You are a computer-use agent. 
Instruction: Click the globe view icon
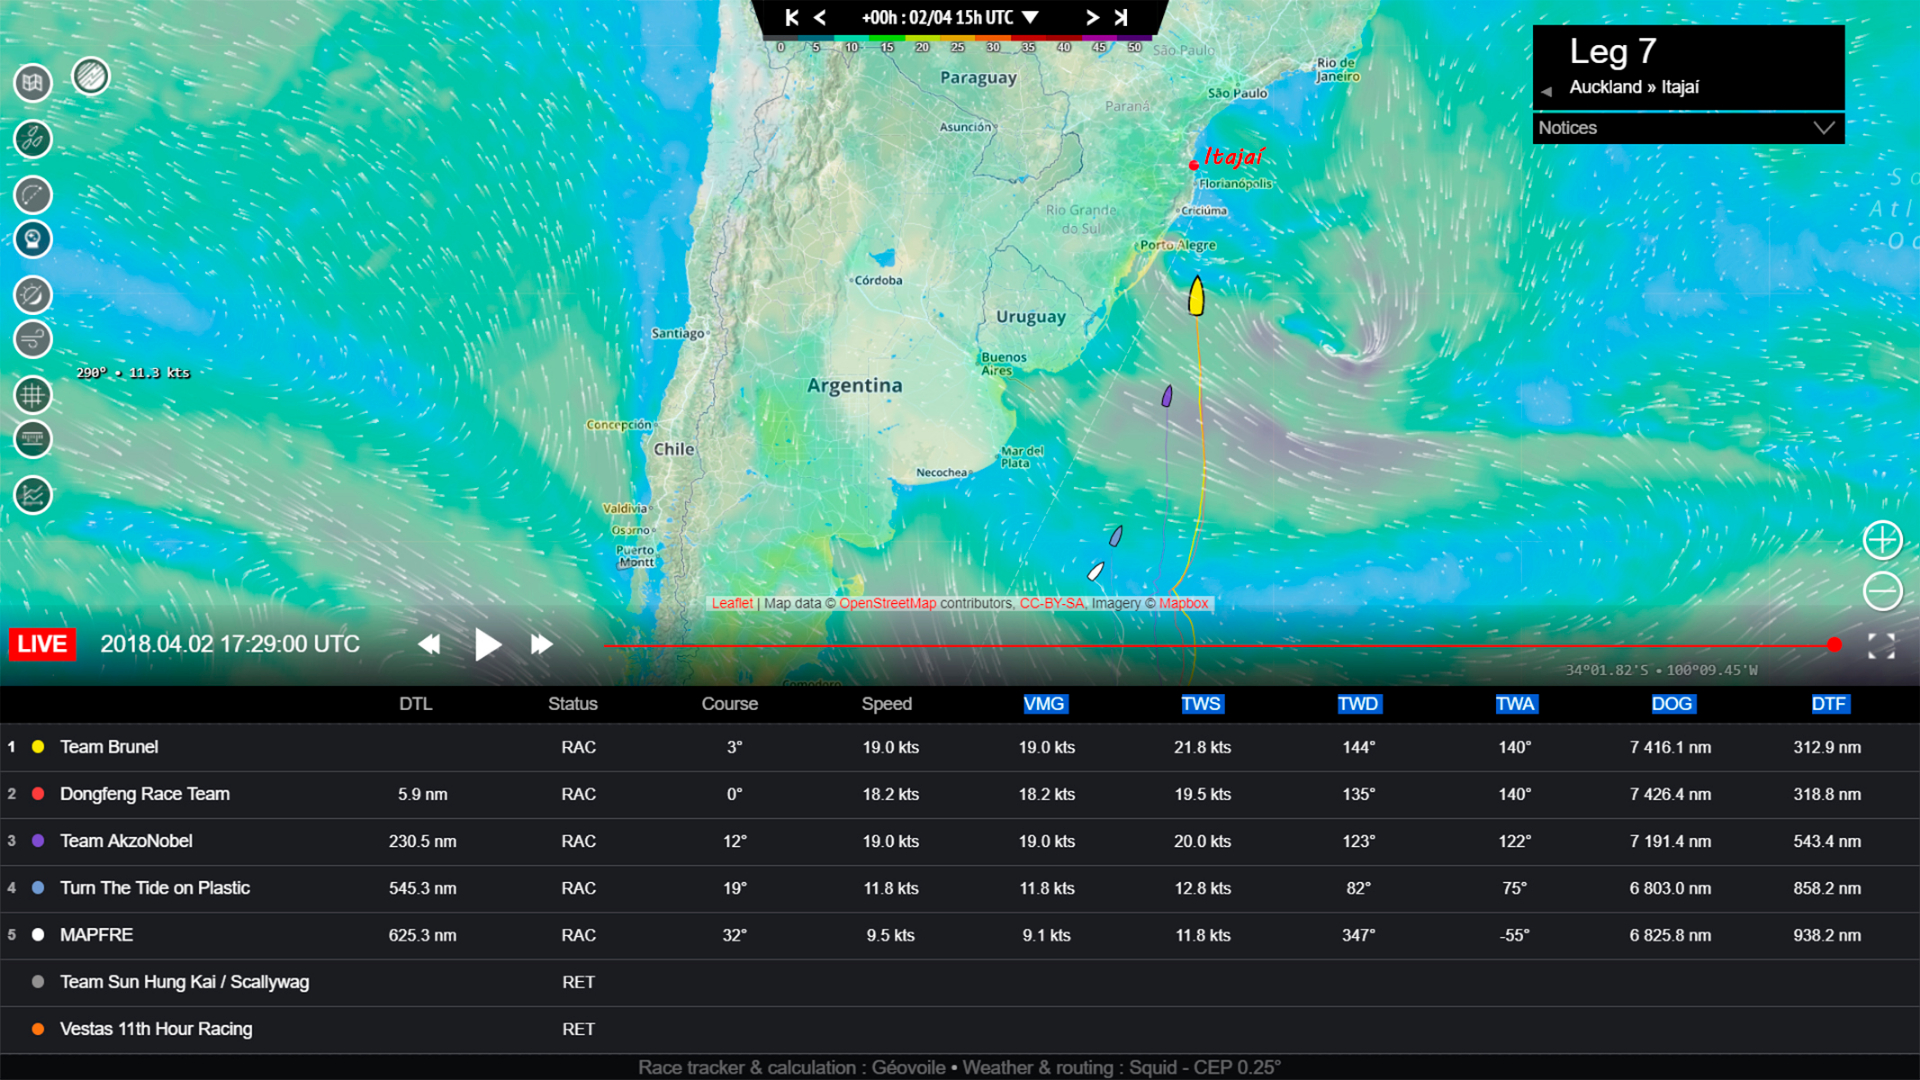[x=32, y=239]
